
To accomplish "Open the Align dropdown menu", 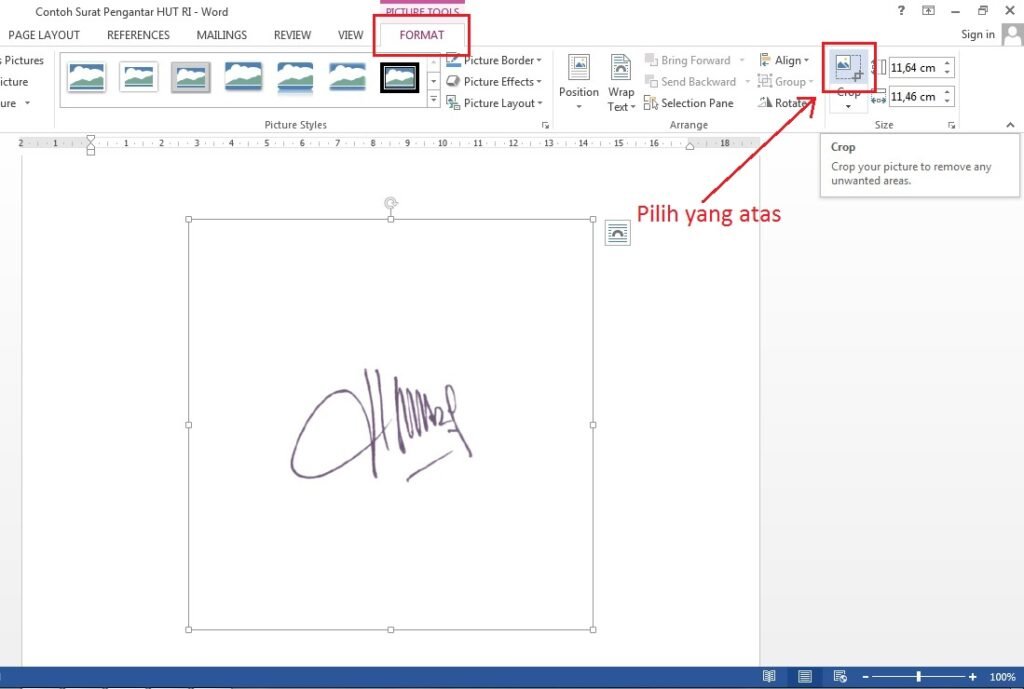I will tap(807, 61).
